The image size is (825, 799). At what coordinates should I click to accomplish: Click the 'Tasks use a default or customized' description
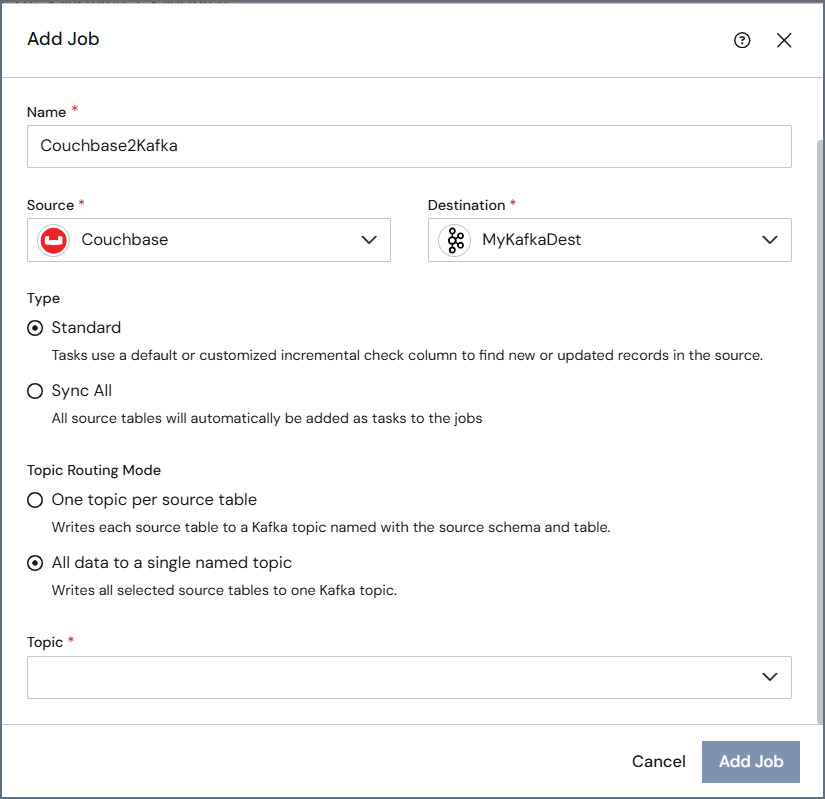(407, 356)
